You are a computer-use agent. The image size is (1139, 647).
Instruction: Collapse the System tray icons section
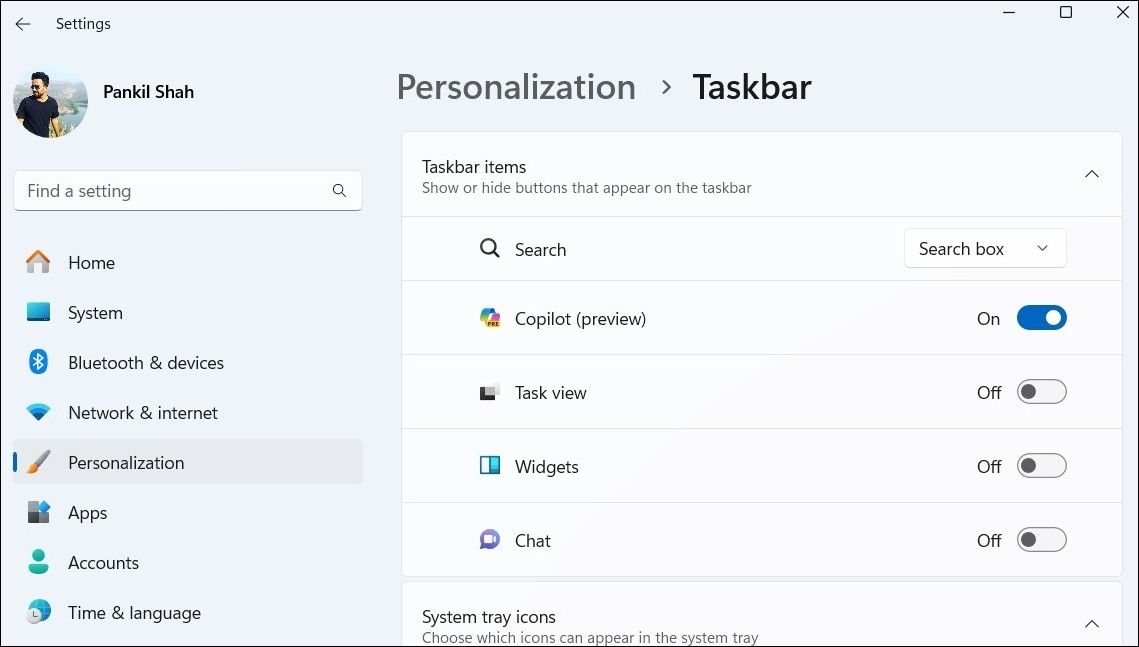point(1092,623)
